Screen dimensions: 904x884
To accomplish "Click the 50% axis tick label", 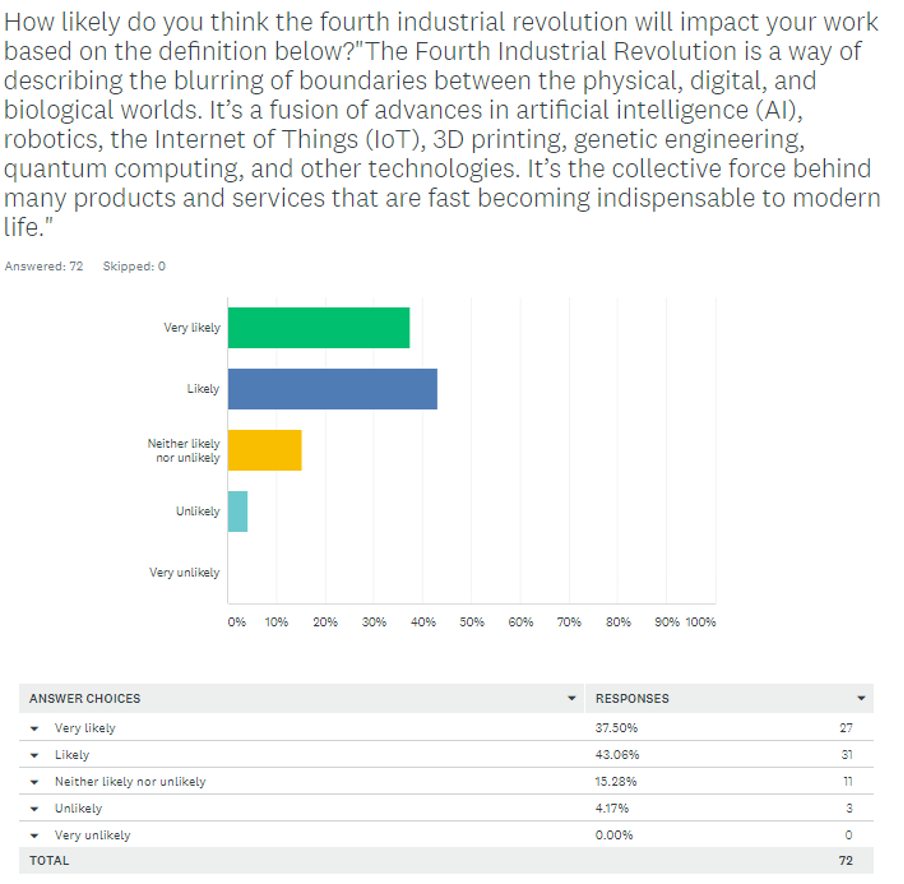I will pyautogui.click(x=472, y=622).
